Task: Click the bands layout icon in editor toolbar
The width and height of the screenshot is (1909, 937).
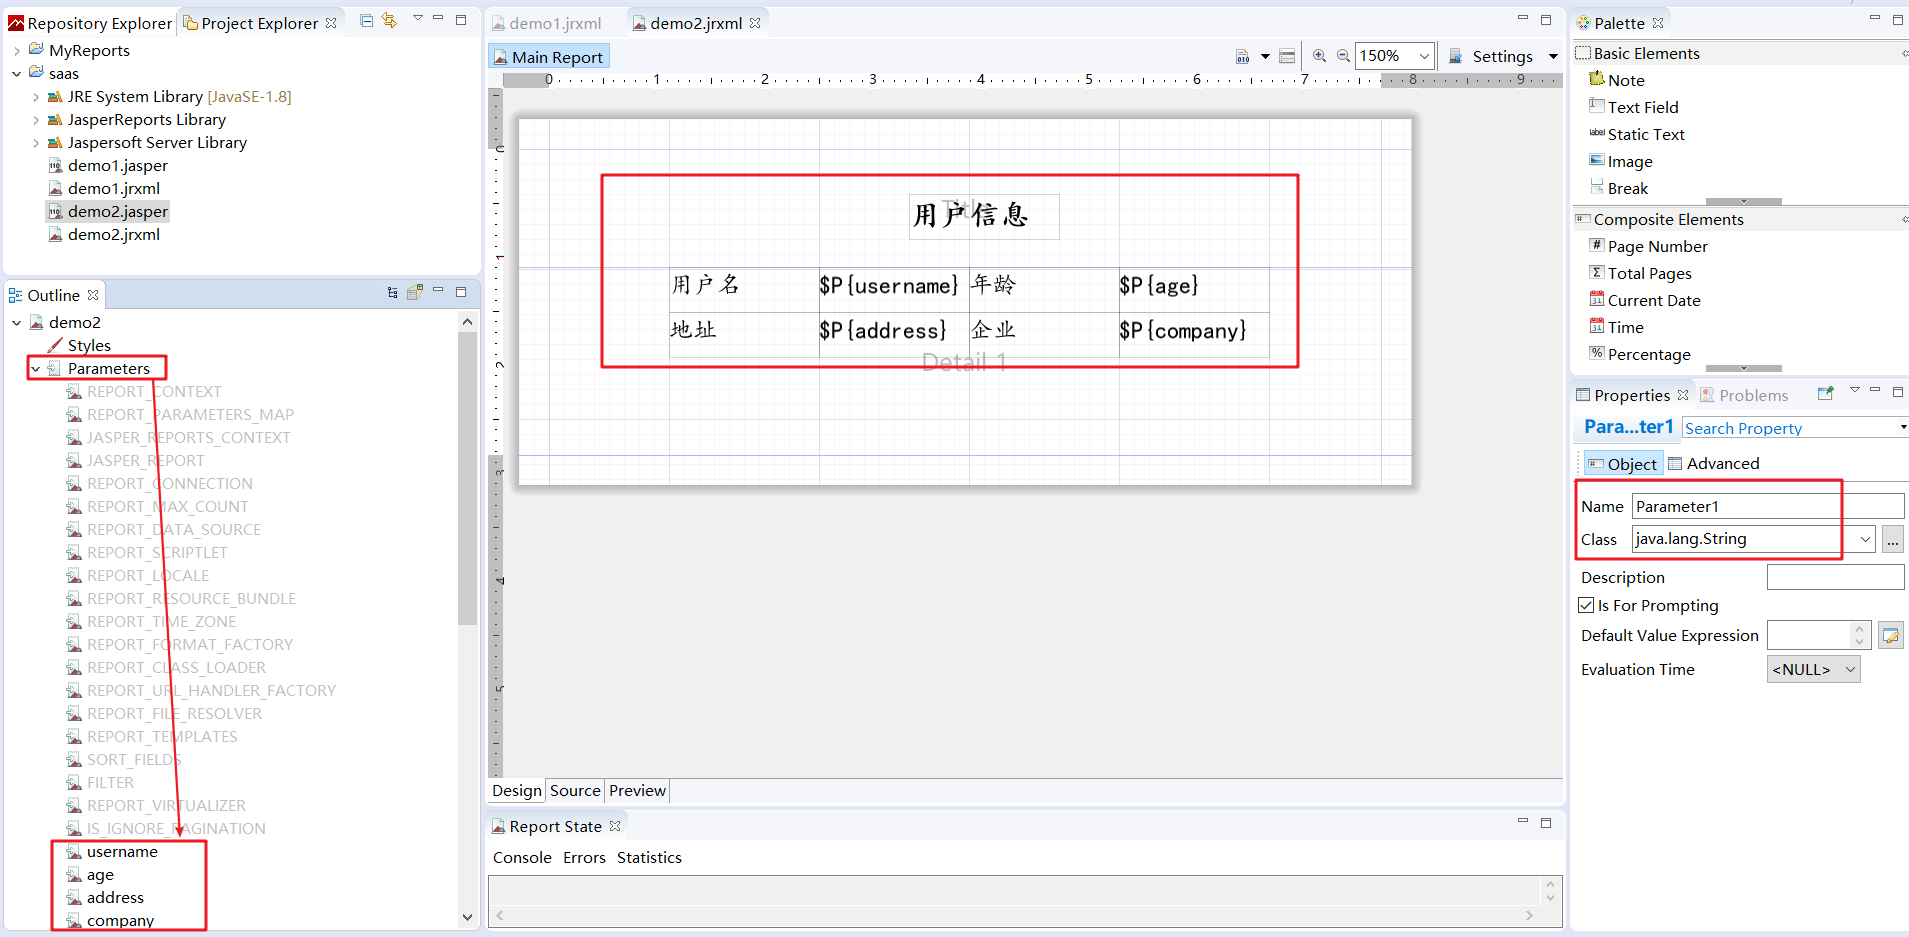Action: pos(1287,57)
